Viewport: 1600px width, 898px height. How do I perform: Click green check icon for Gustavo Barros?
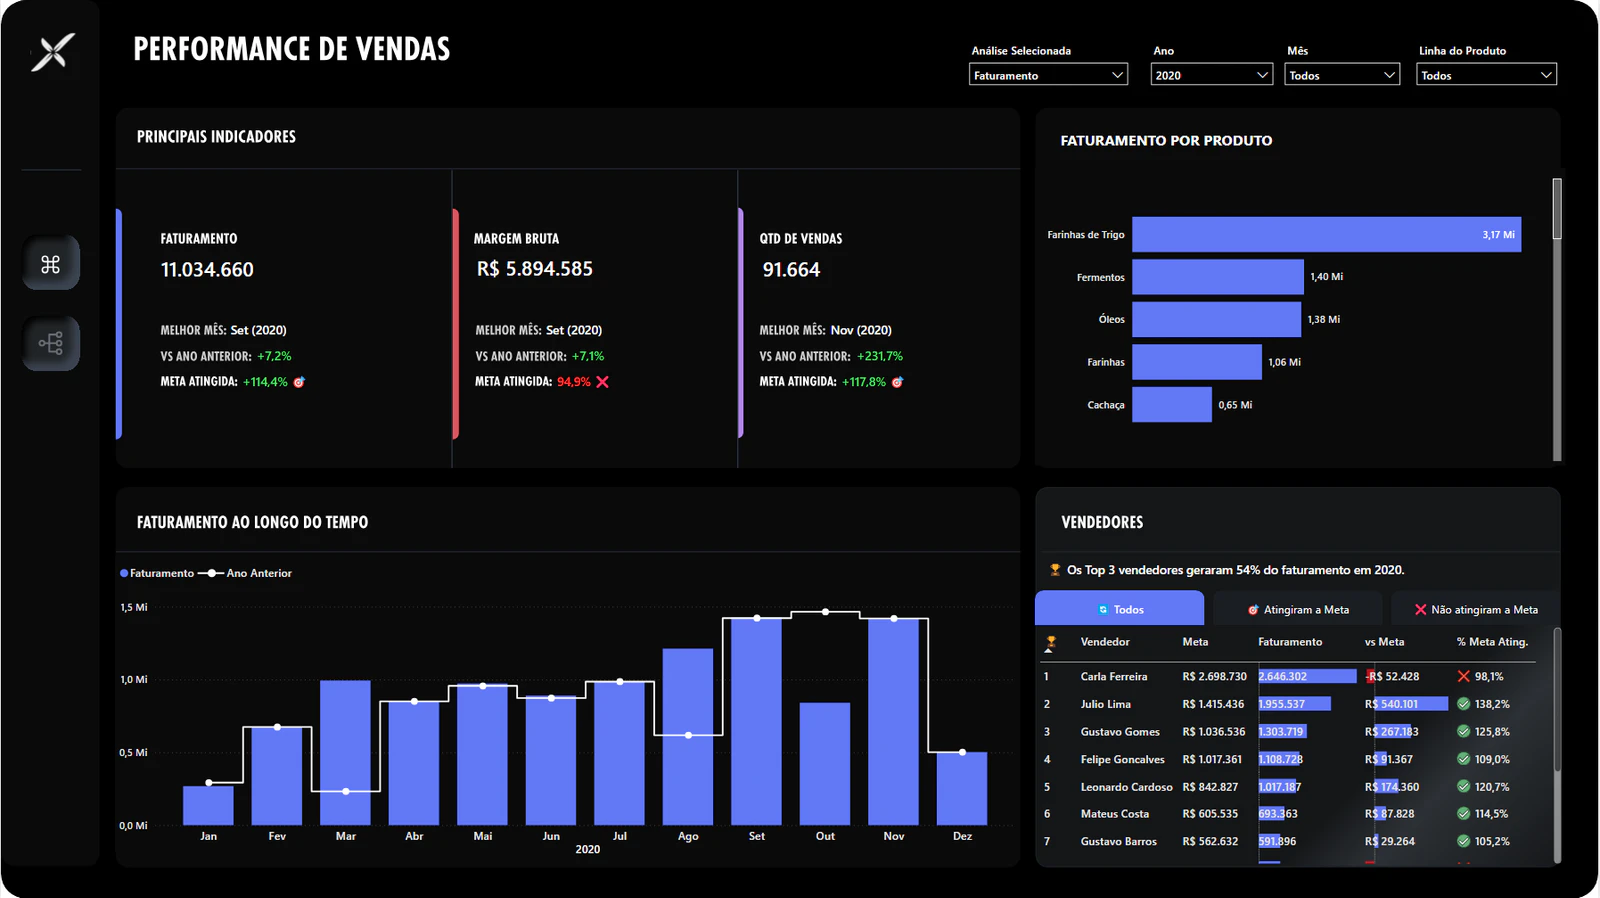(x=1463, y=841)
